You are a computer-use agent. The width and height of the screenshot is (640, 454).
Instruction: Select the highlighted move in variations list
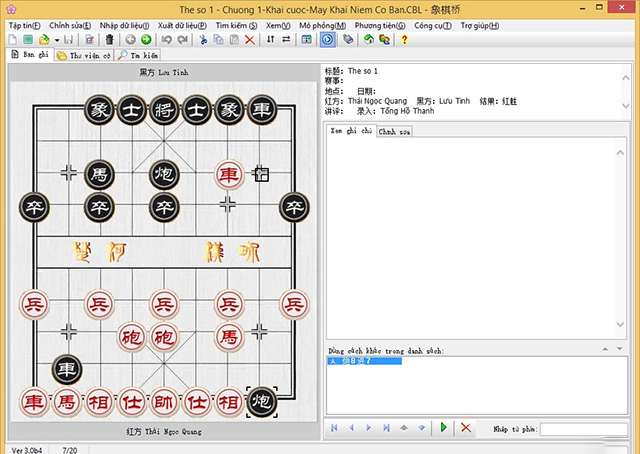364,361
